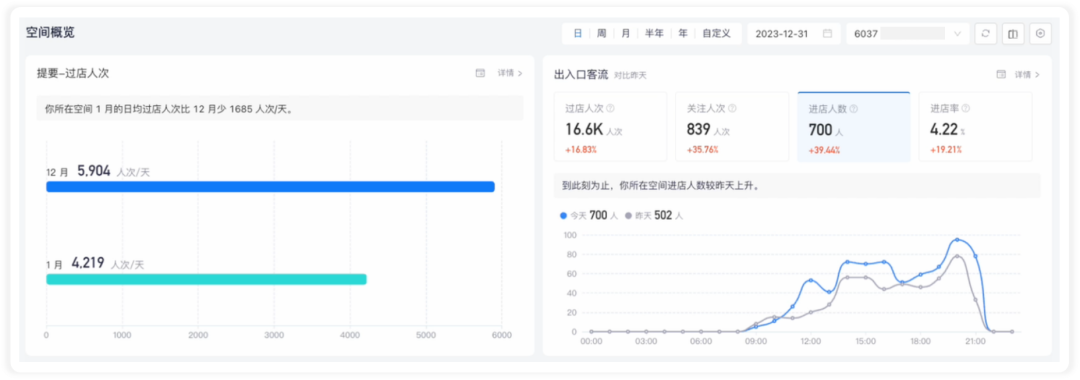Click the split-view compare icon button

click(1013, 34)
